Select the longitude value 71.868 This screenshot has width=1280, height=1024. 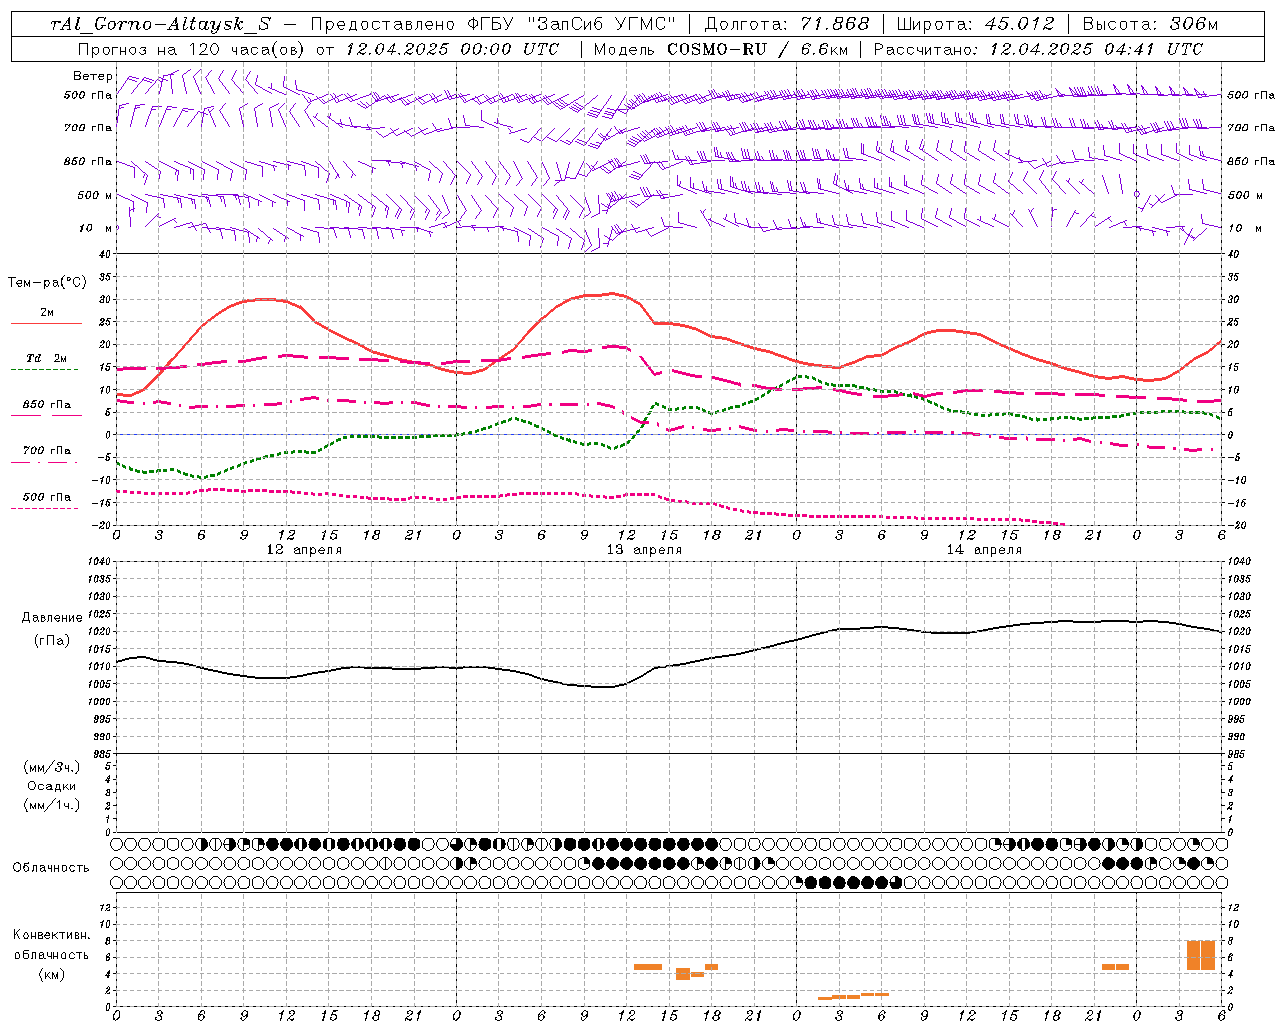[835, 24]
